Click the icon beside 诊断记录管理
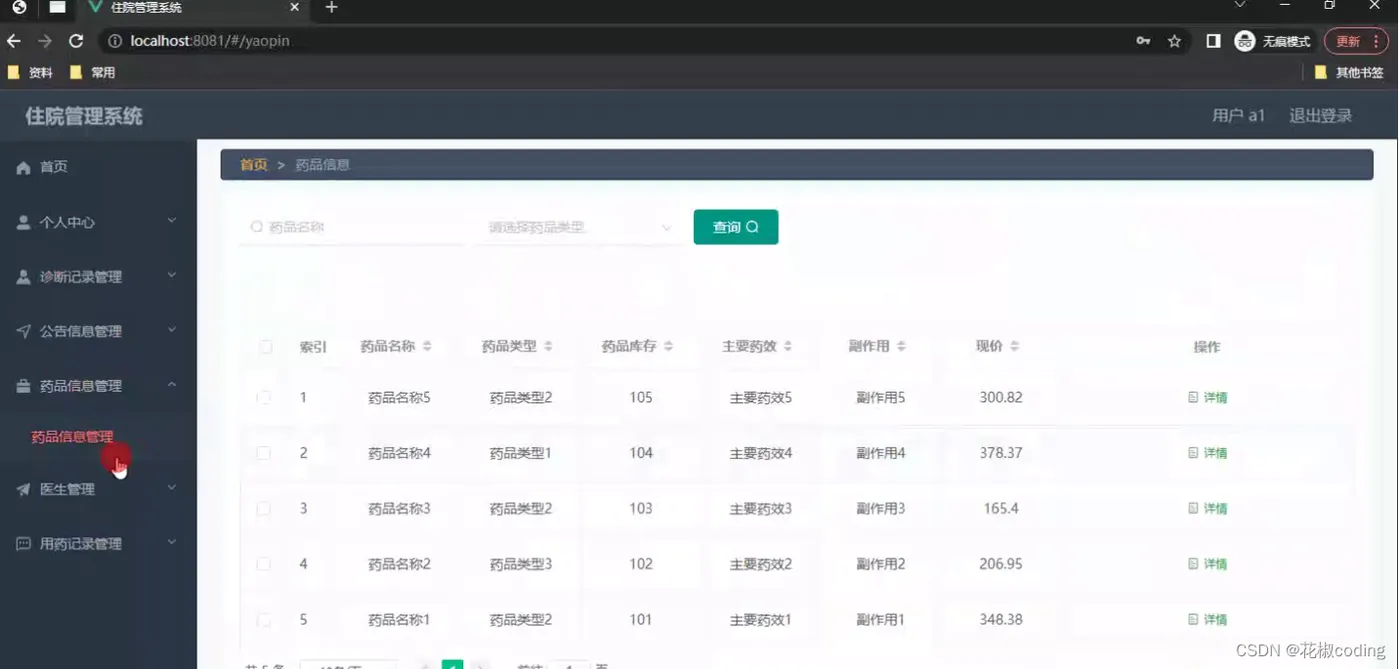 coord(23,277)
